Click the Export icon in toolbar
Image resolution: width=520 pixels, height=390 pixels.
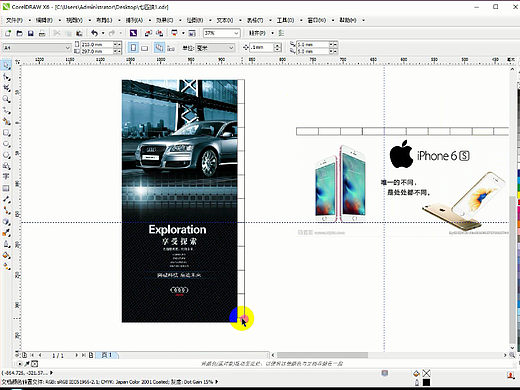160,33
